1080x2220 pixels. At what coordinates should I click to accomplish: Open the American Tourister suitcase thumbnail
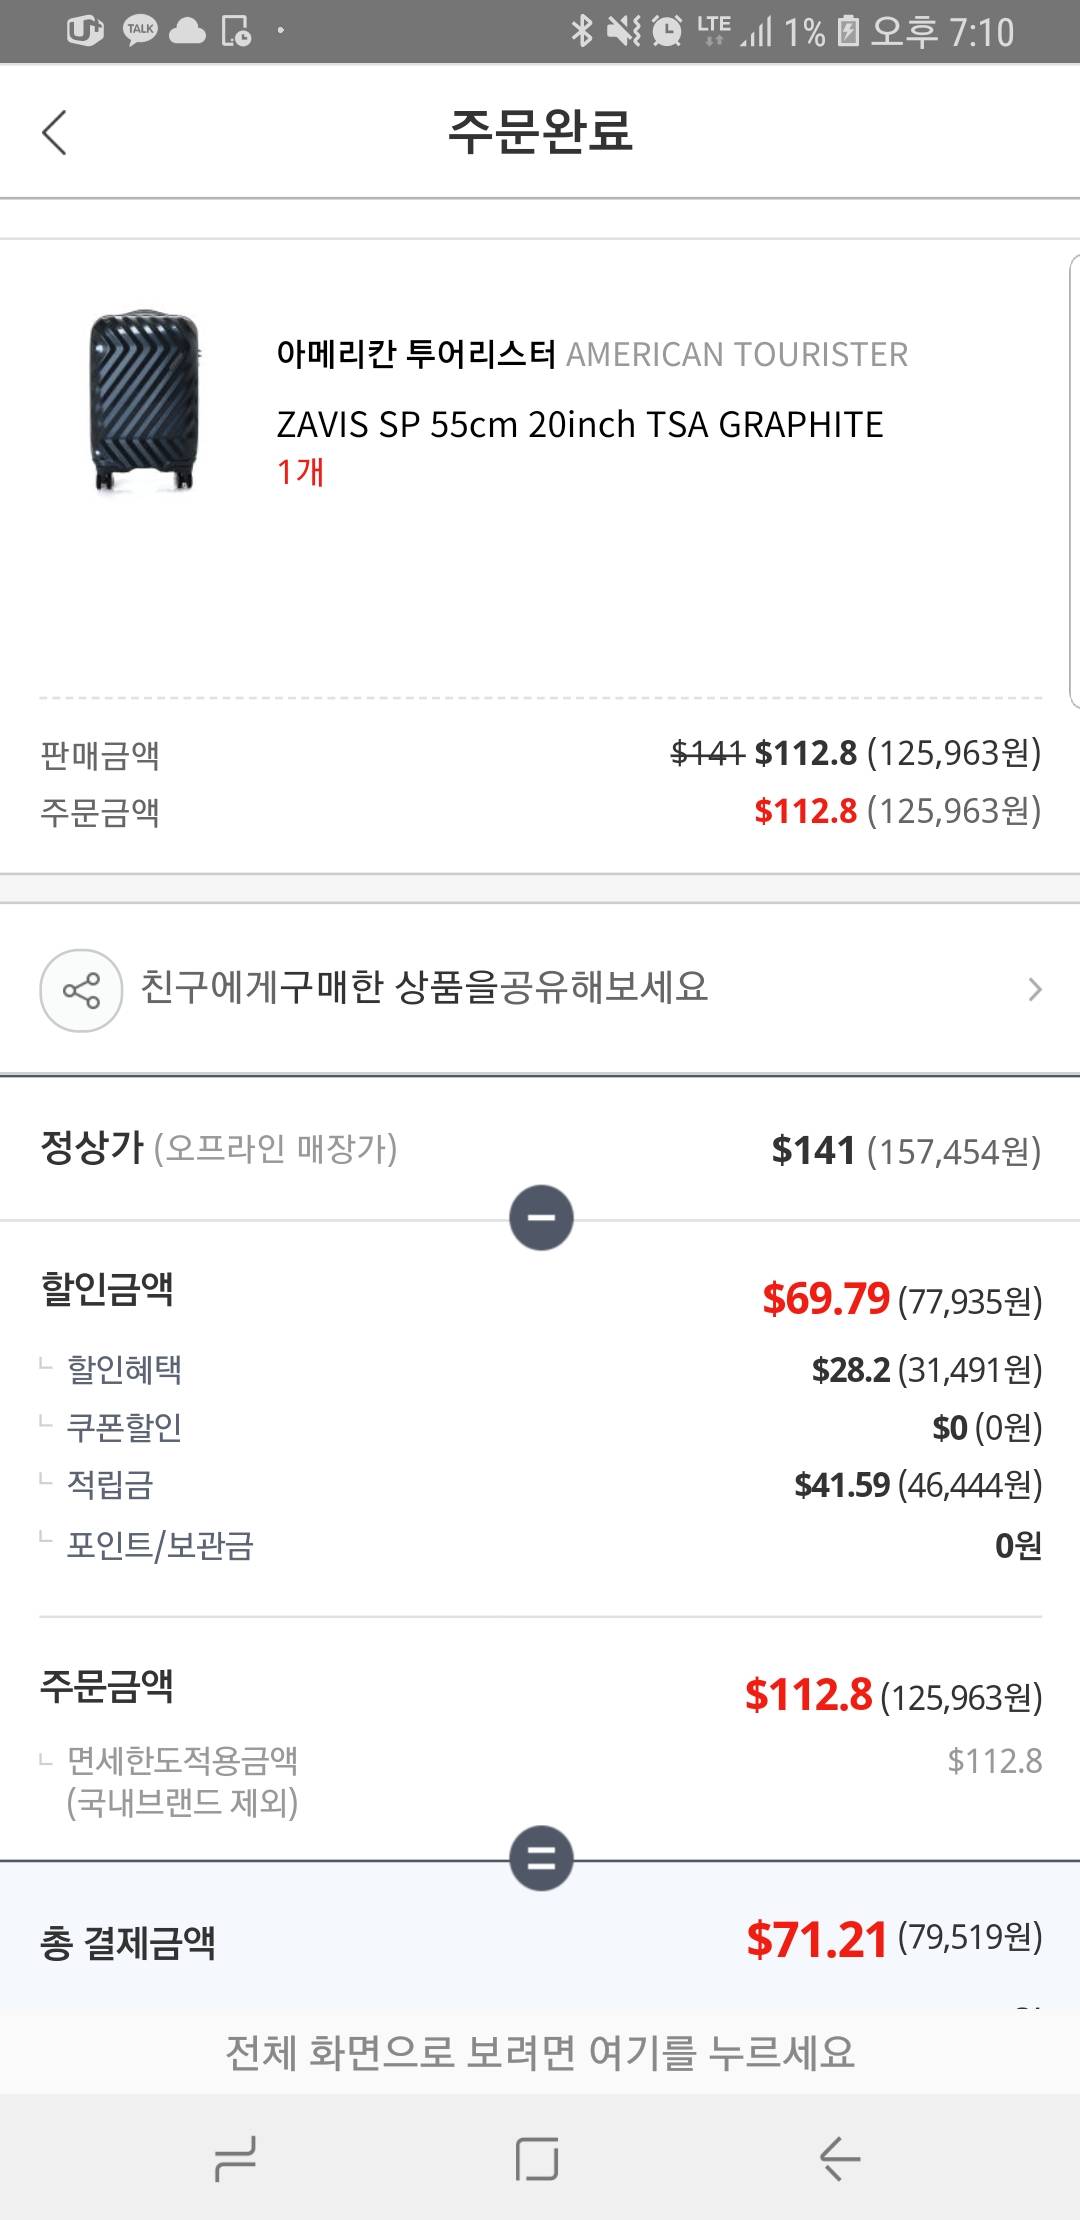tap(144, 401)
